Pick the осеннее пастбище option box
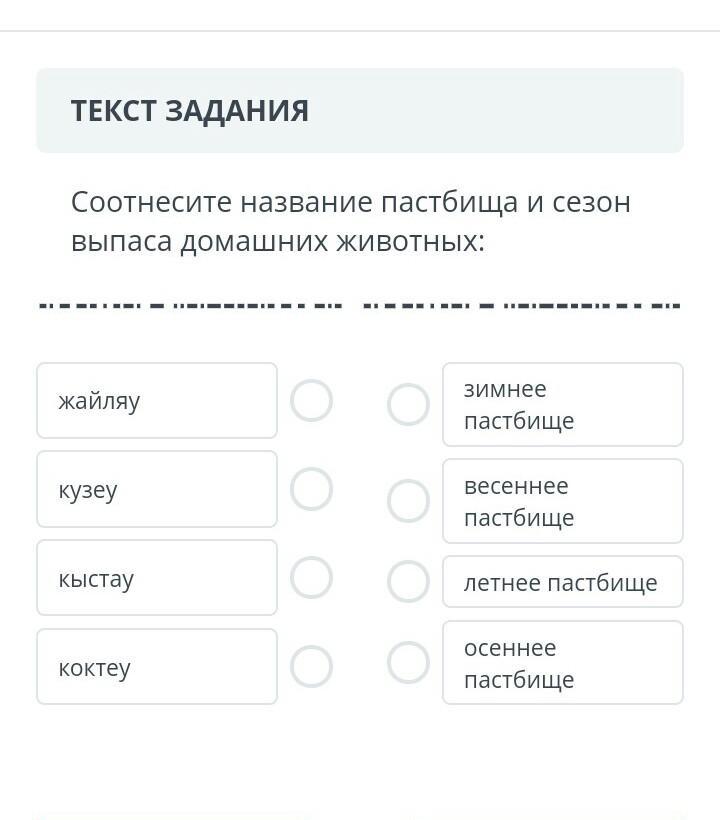This screenshot has width=720, height=820. tap(563, 663)
